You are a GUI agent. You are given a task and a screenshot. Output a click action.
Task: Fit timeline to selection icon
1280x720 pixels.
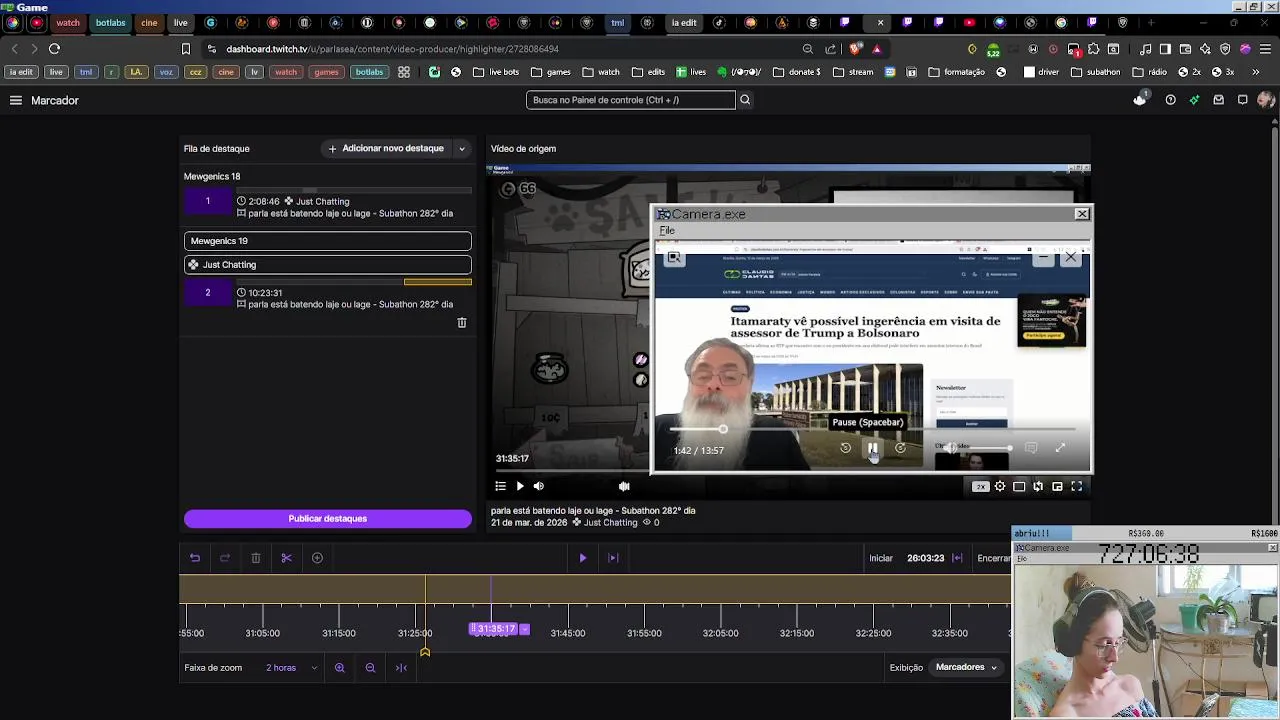coord(401,668)
